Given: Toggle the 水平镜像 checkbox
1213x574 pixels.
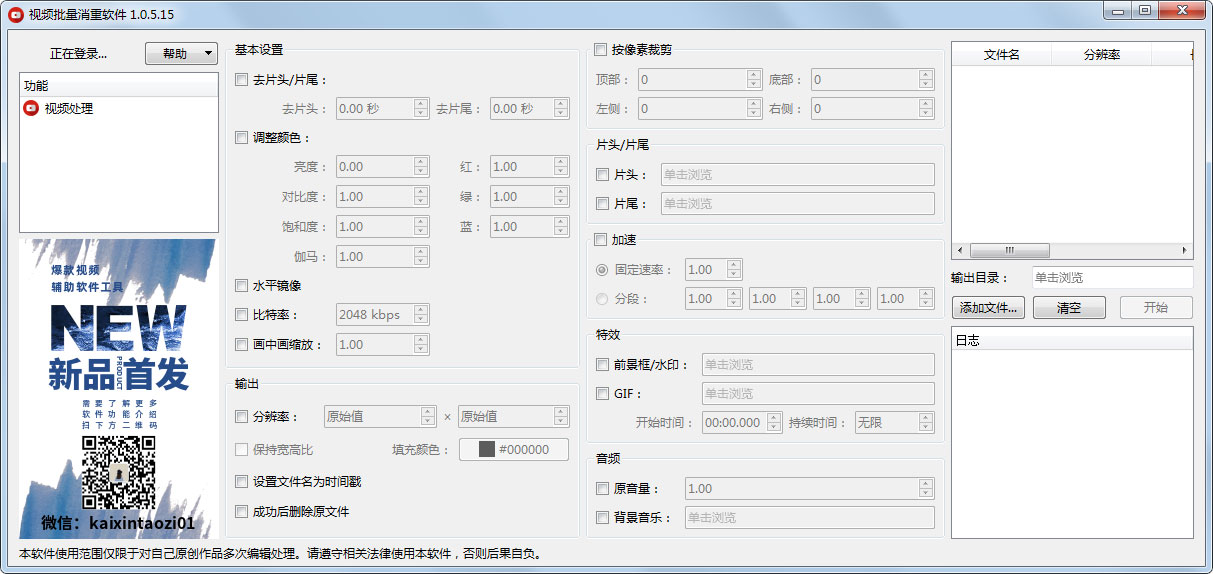Looking at the screenshot, I should [241, 286].
